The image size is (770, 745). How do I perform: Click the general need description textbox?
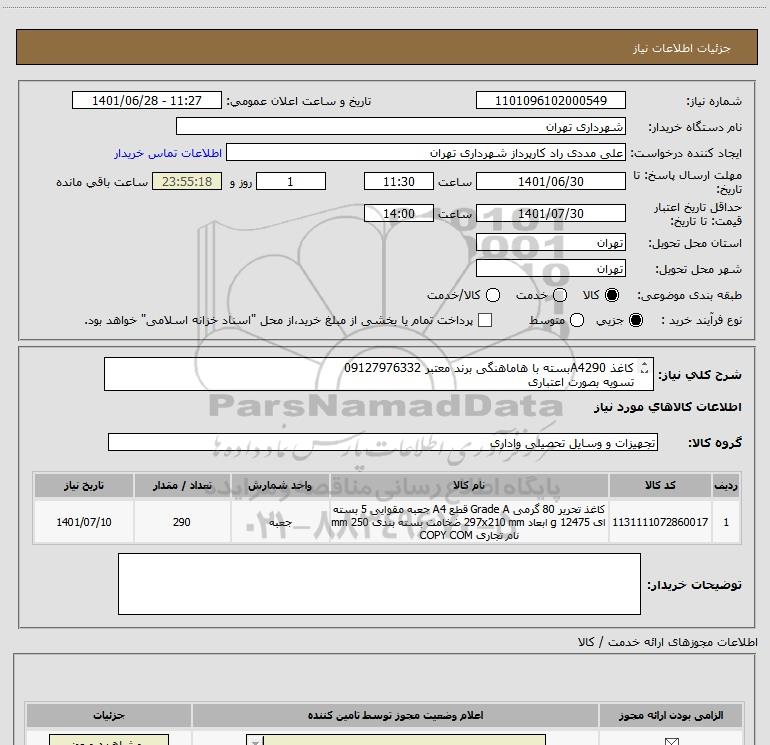coord(379,374)
